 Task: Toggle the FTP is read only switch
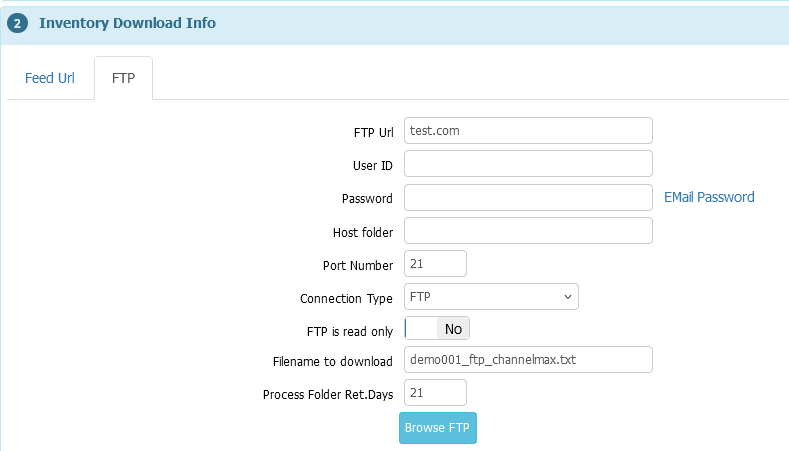click(x=437, y=328)
